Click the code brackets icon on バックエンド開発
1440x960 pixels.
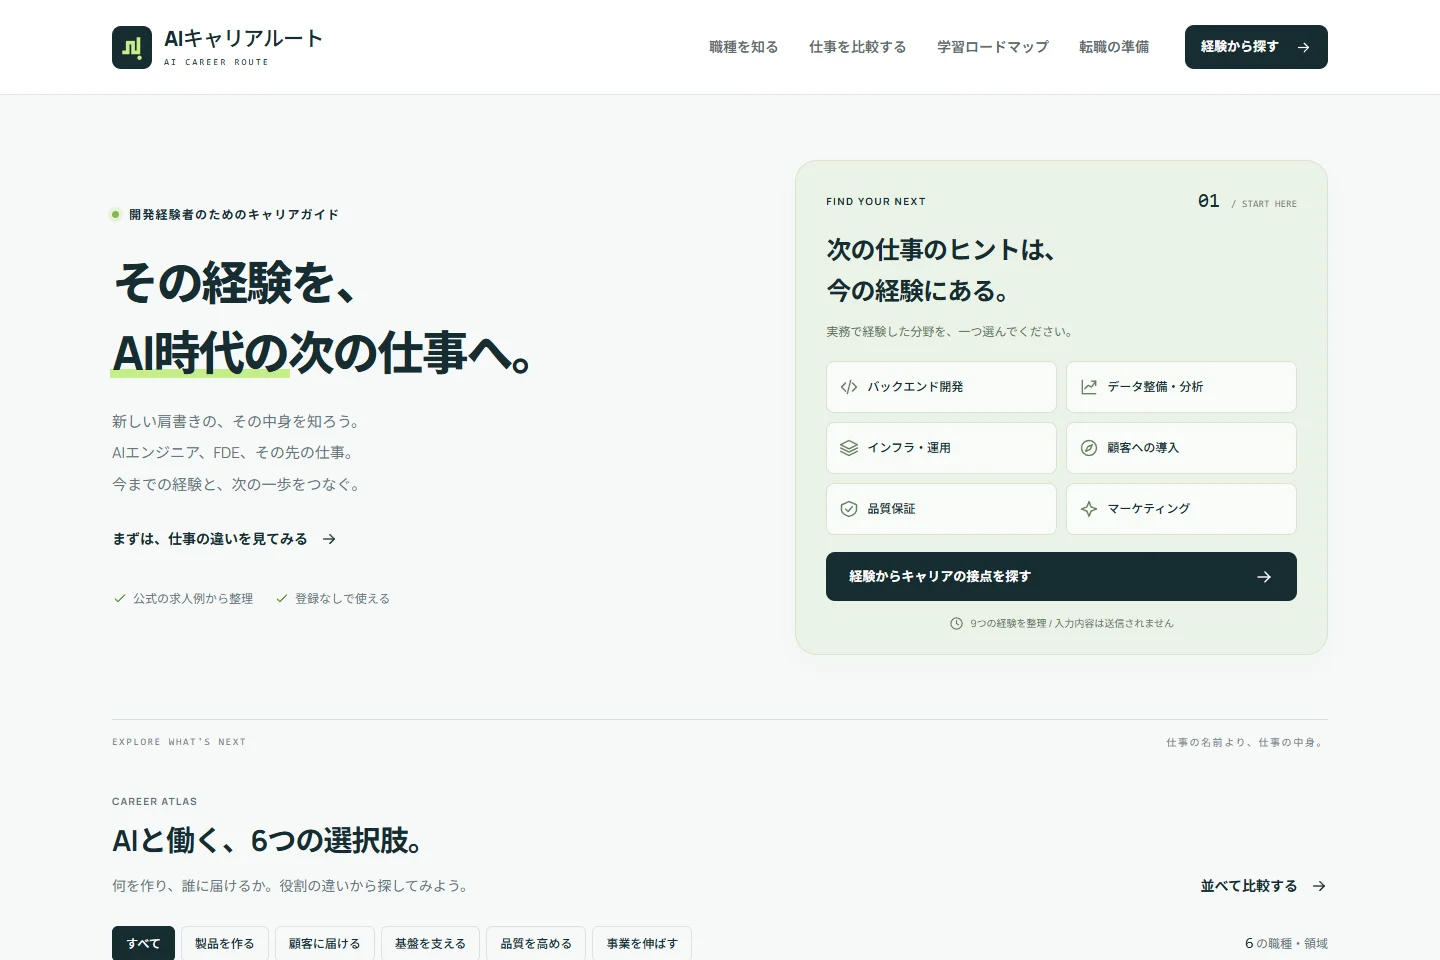pyautogui.click(x=849, y=387)
